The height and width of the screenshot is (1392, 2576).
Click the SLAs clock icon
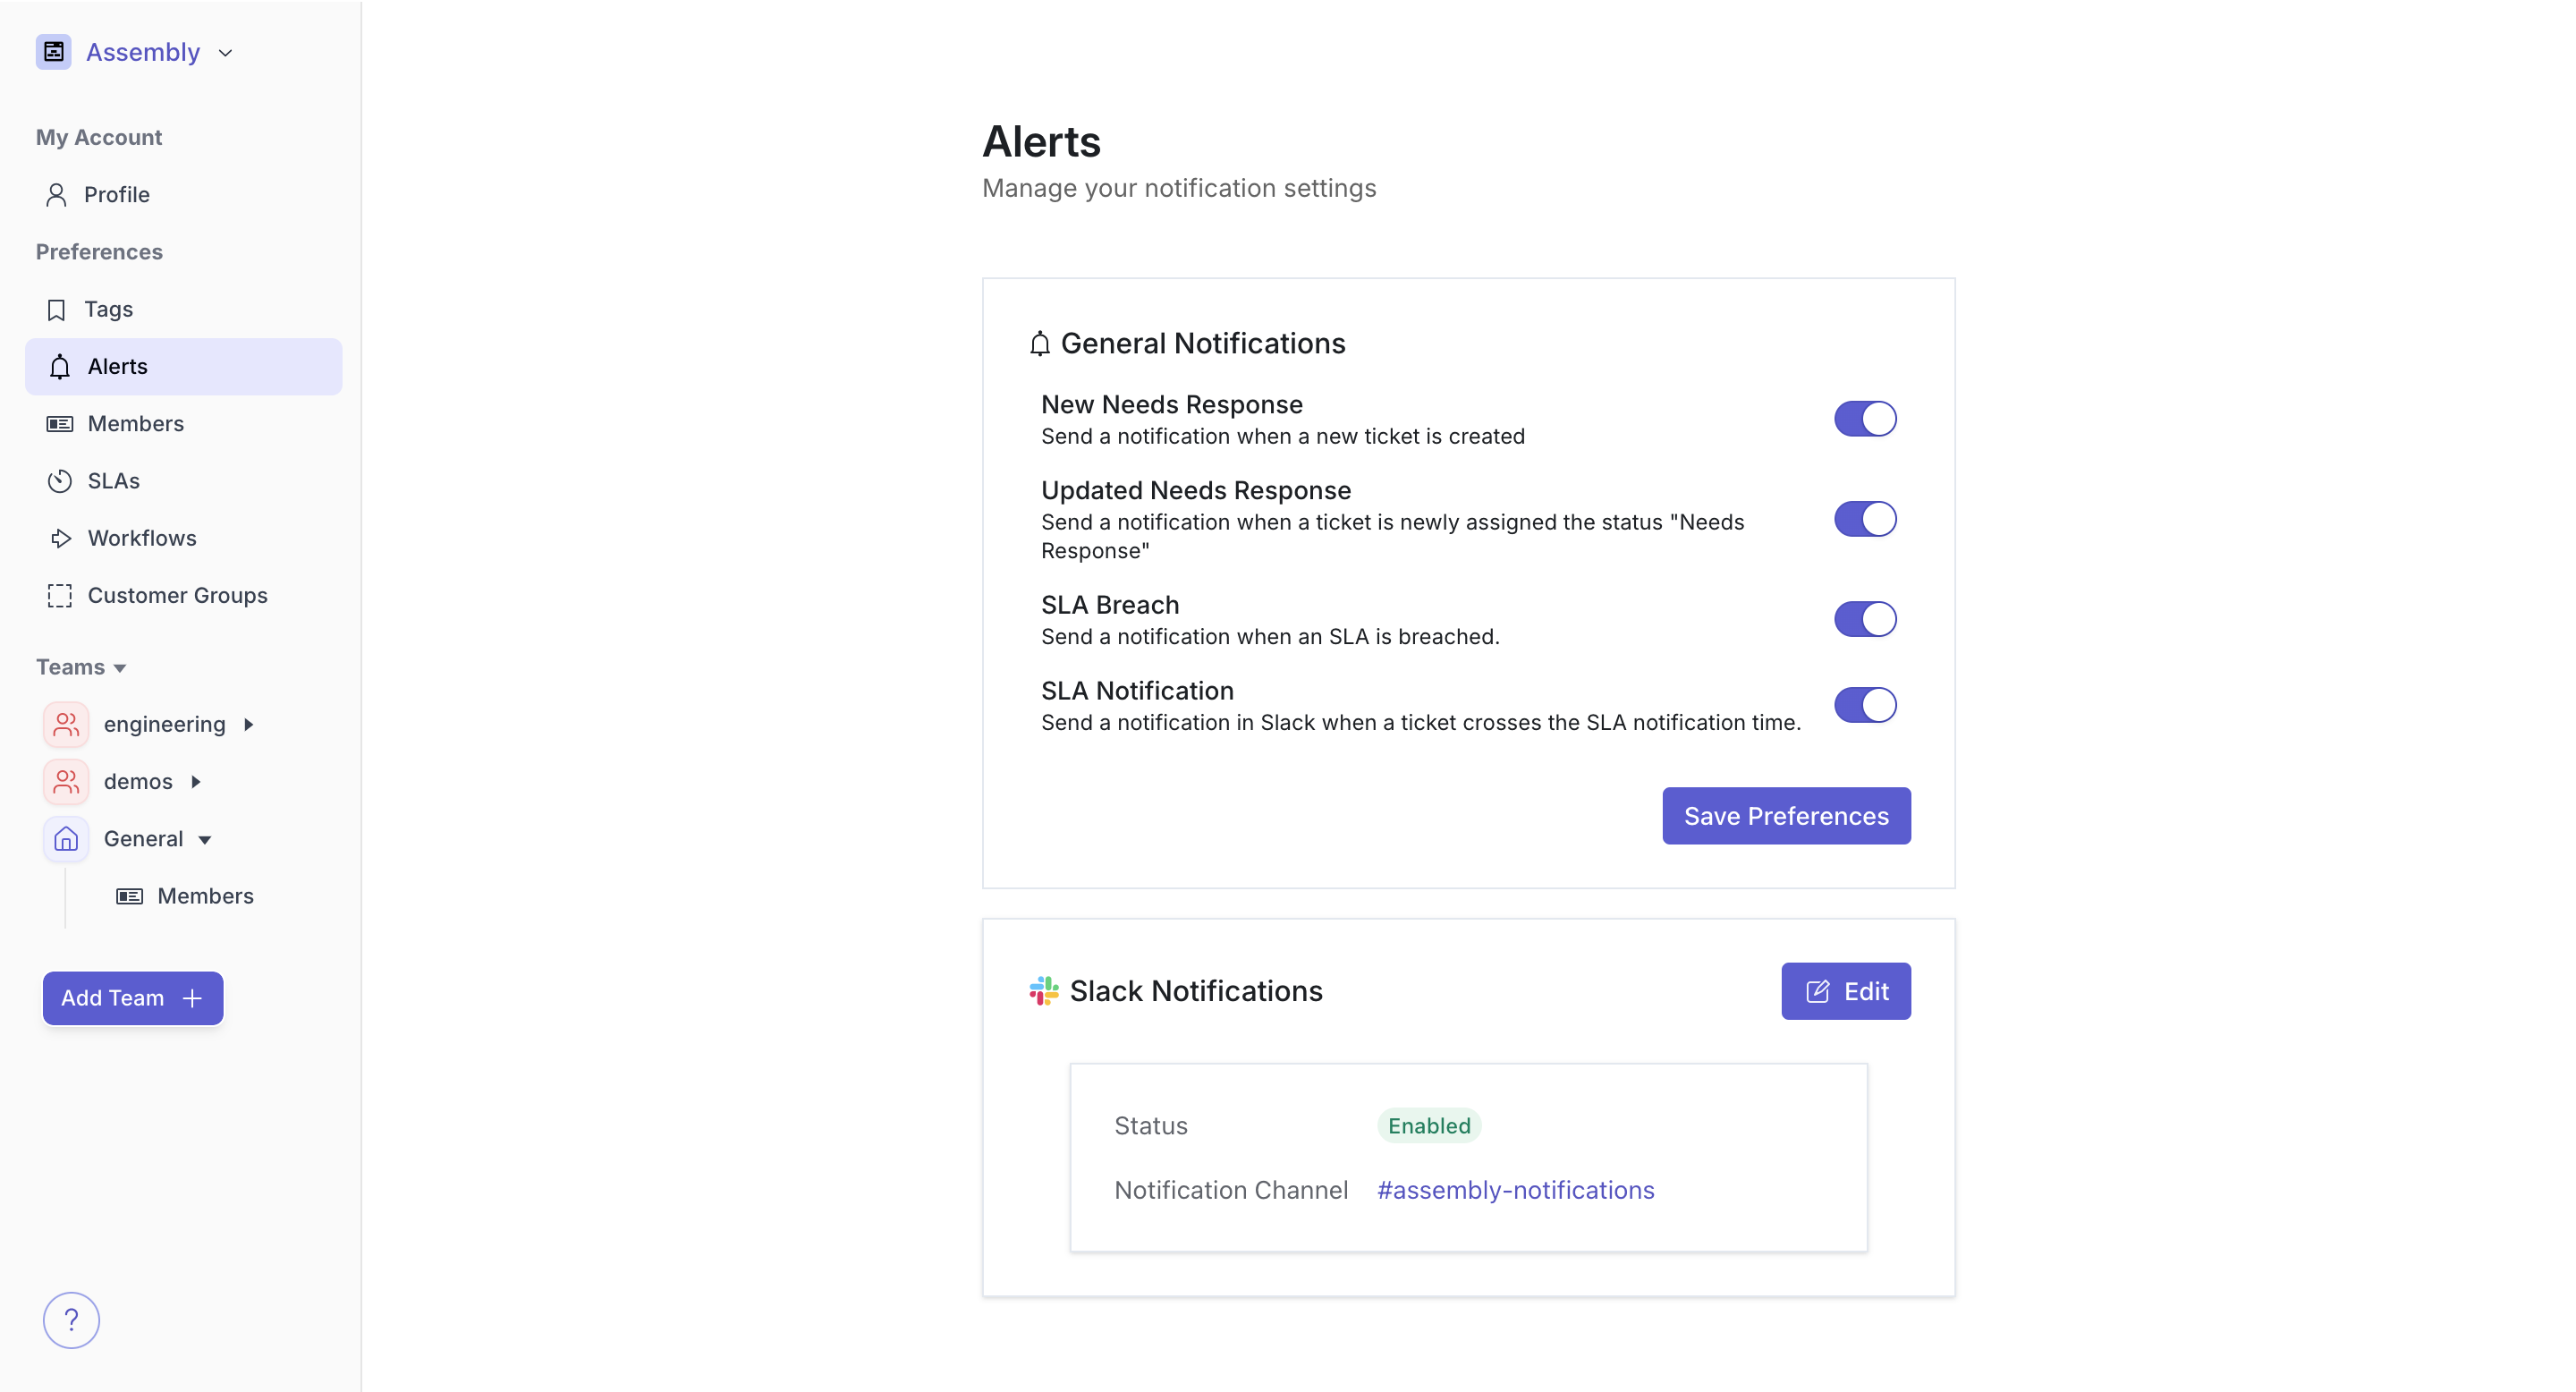pyautogui.click(x=60, y=481)
